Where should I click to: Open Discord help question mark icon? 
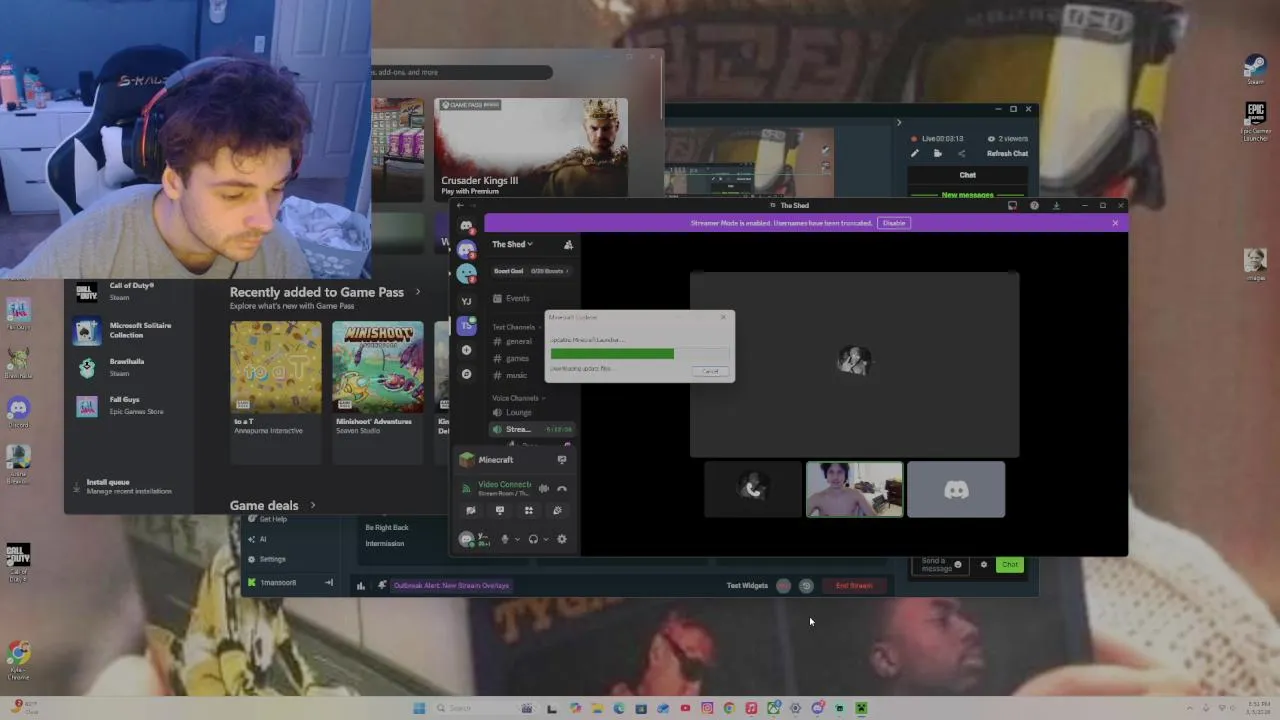(1034, 206)
